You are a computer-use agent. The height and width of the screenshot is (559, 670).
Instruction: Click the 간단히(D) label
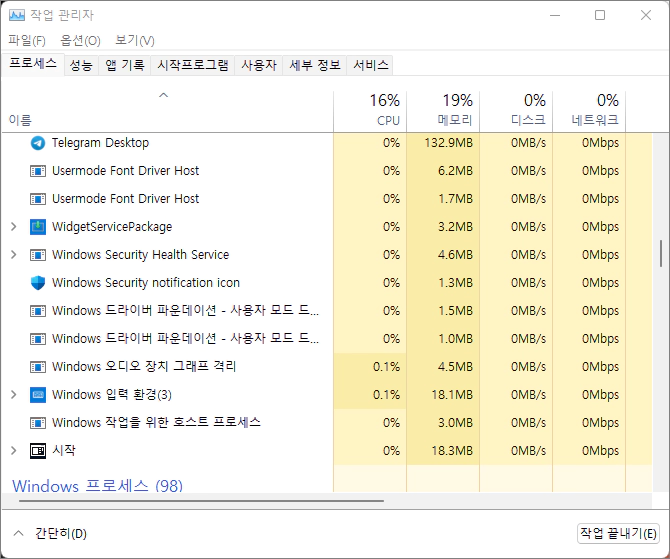pos(61,533)
